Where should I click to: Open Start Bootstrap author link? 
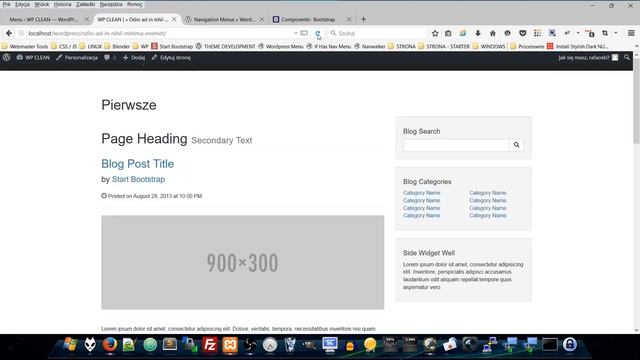[x=138, y=179]
